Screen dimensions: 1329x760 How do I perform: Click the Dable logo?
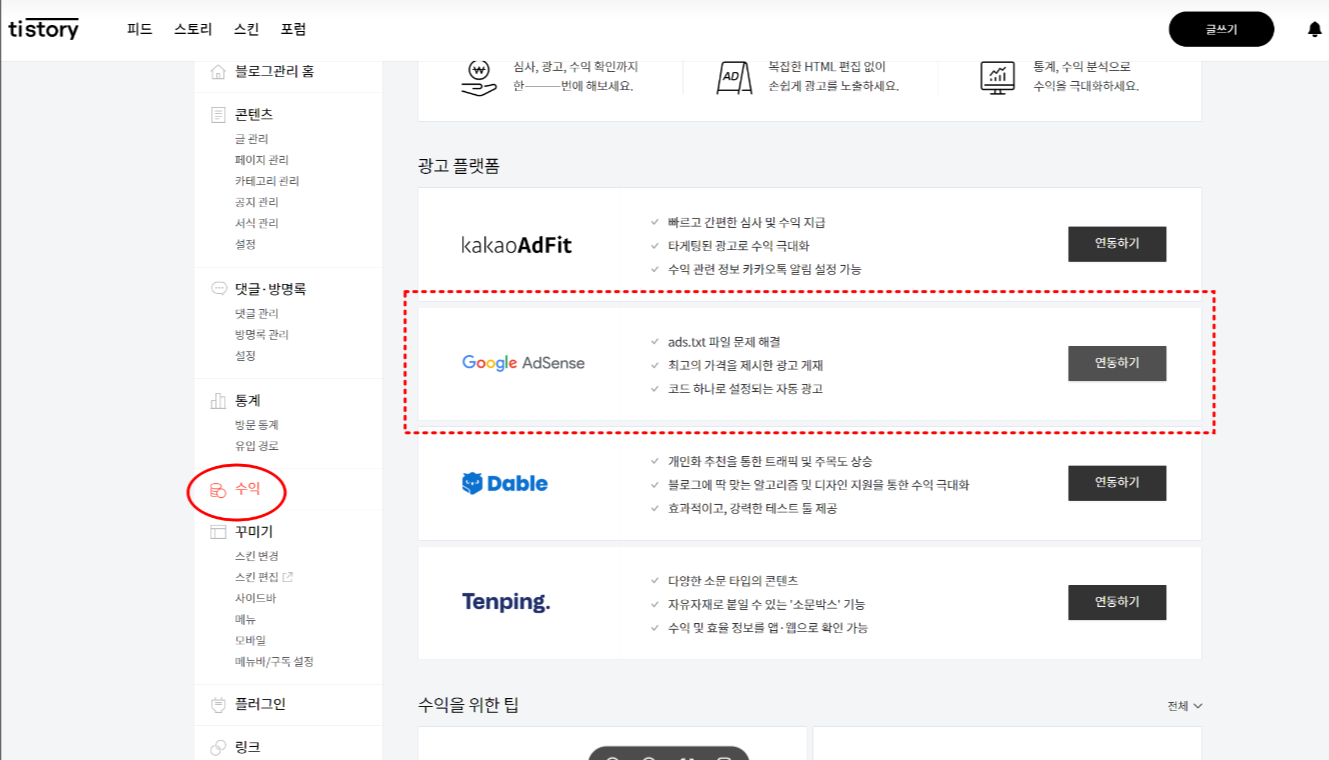pyautogui.click(x=504, y=484)
